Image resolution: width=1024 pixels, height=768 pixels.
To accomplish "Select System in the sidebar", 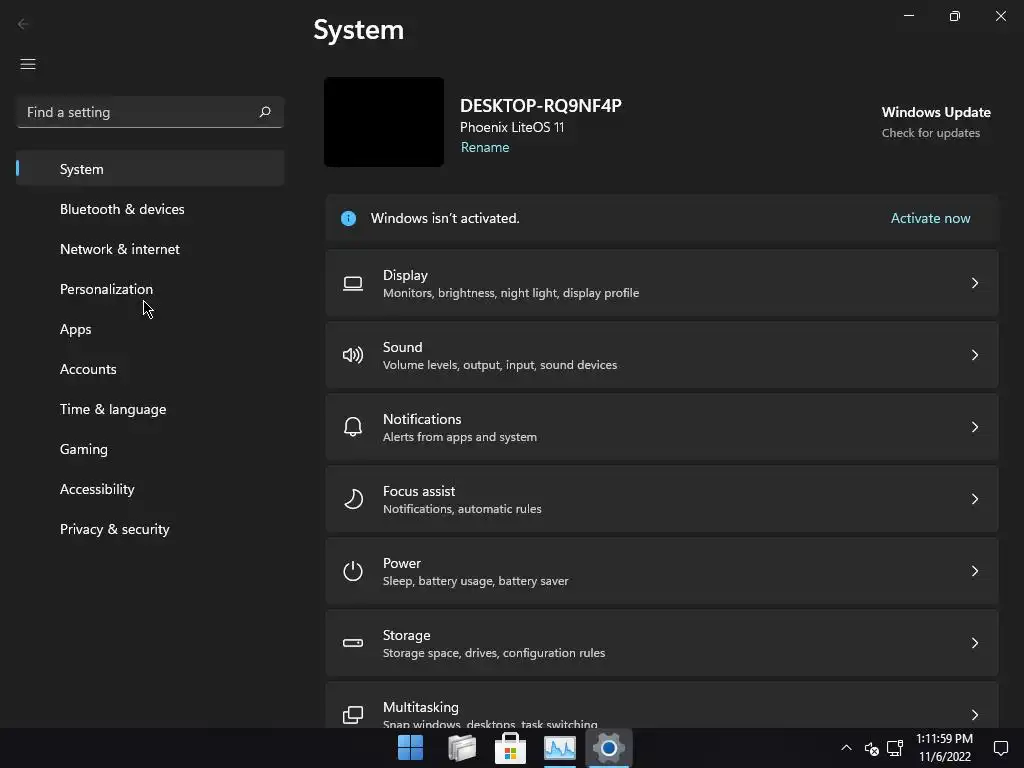I will (150, 168).
